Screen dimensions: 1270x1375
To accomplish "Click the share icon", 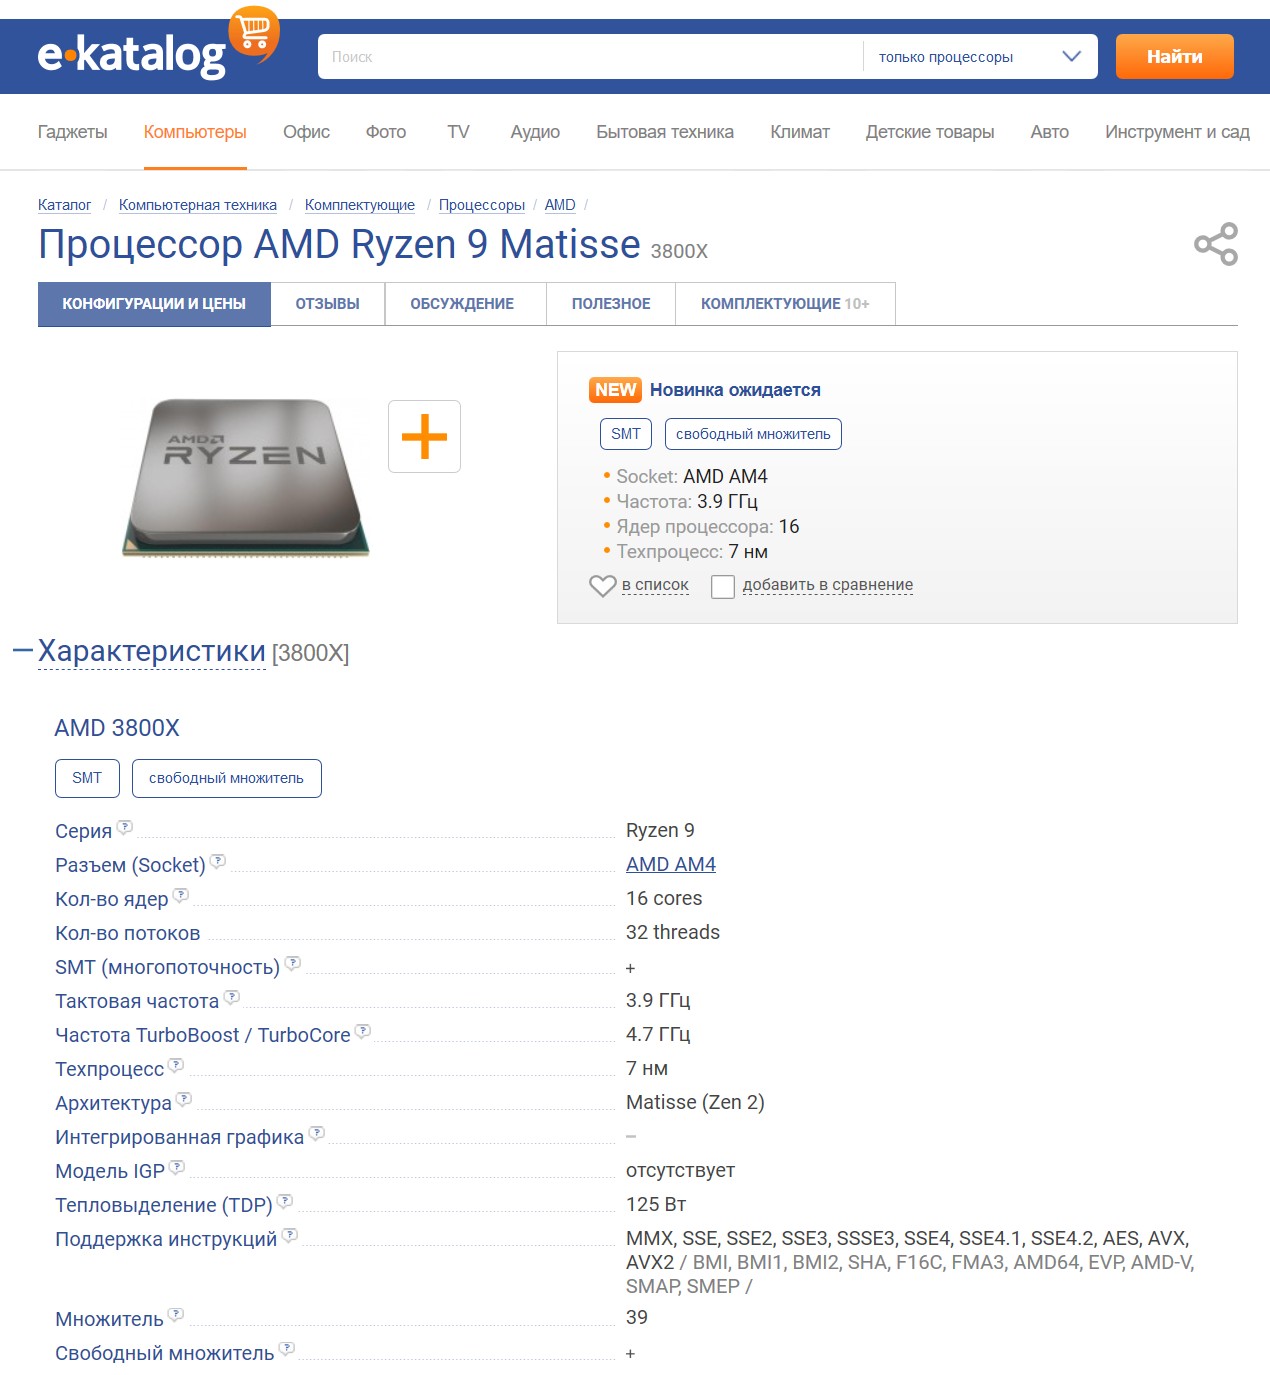I will 1216,244.
